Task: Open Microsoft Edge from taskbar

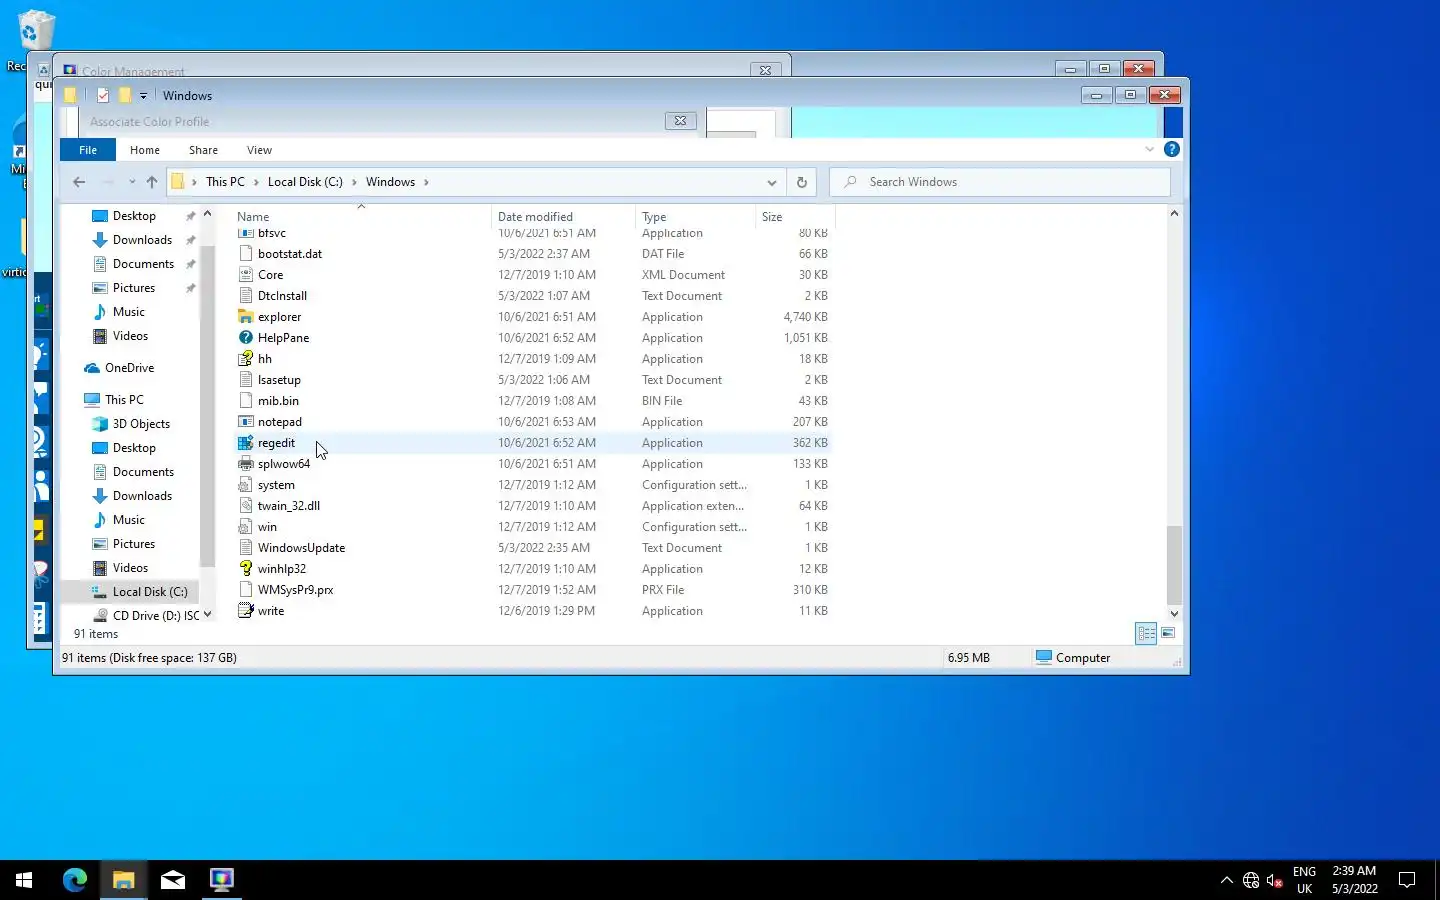Action: tap(75, 880)
